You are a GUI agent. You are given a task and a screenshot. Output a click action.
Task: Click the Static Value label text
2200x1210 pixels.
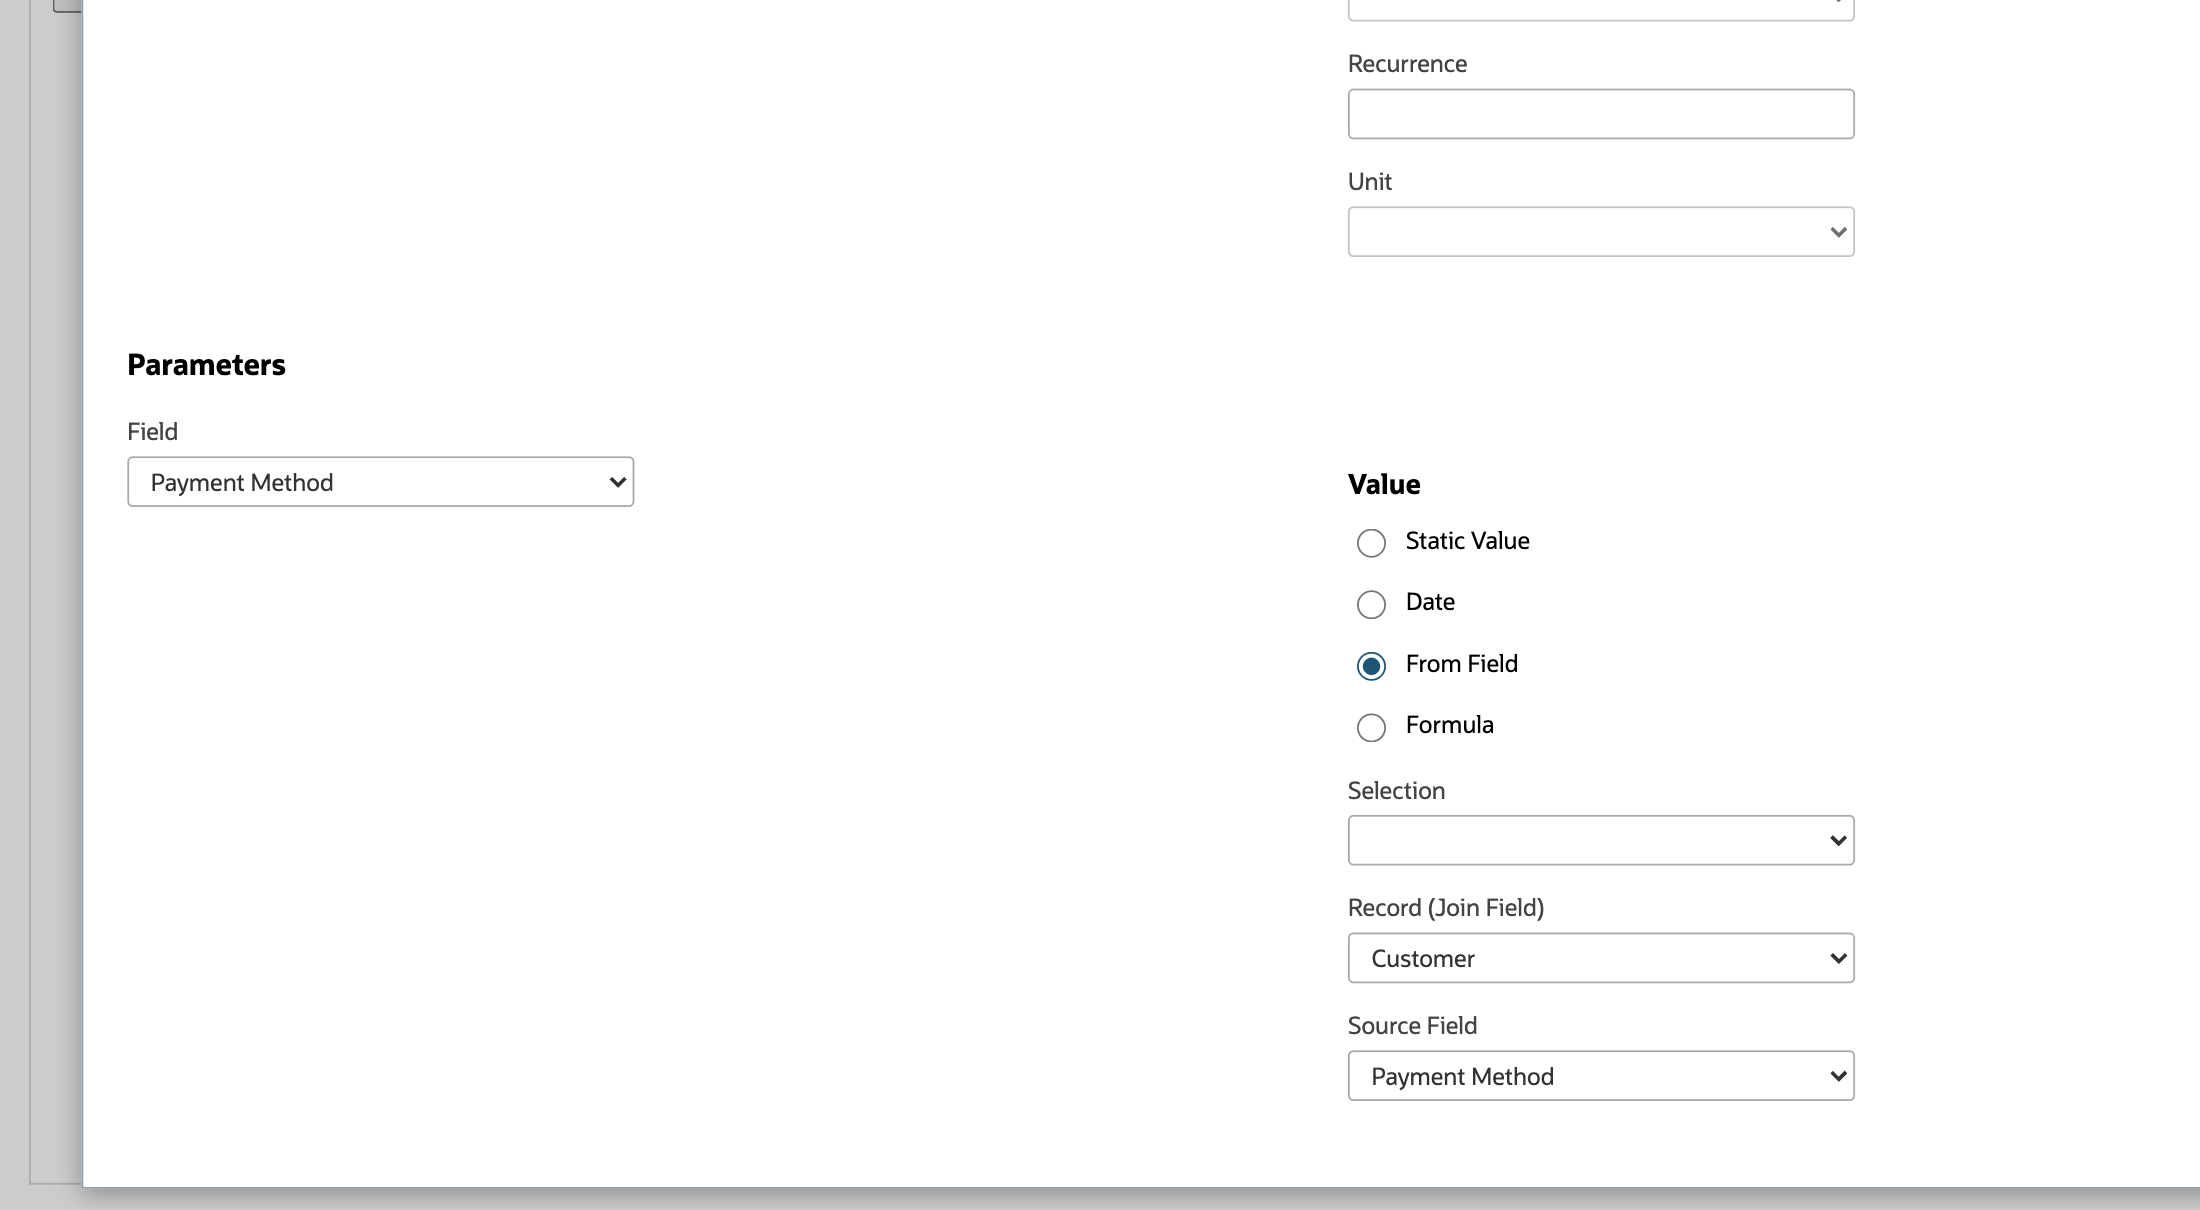1467,541
